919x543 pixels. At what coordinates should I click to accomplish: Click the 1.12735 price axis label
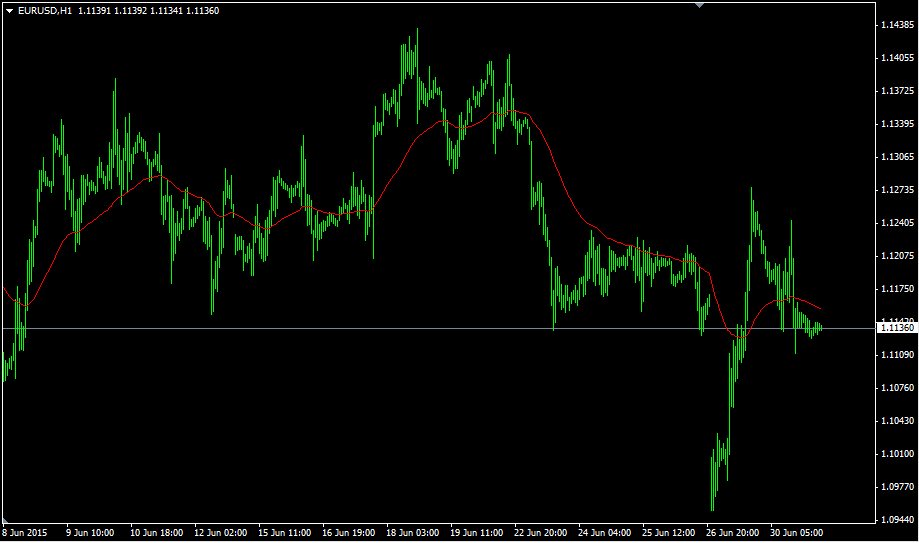(897, 190)
